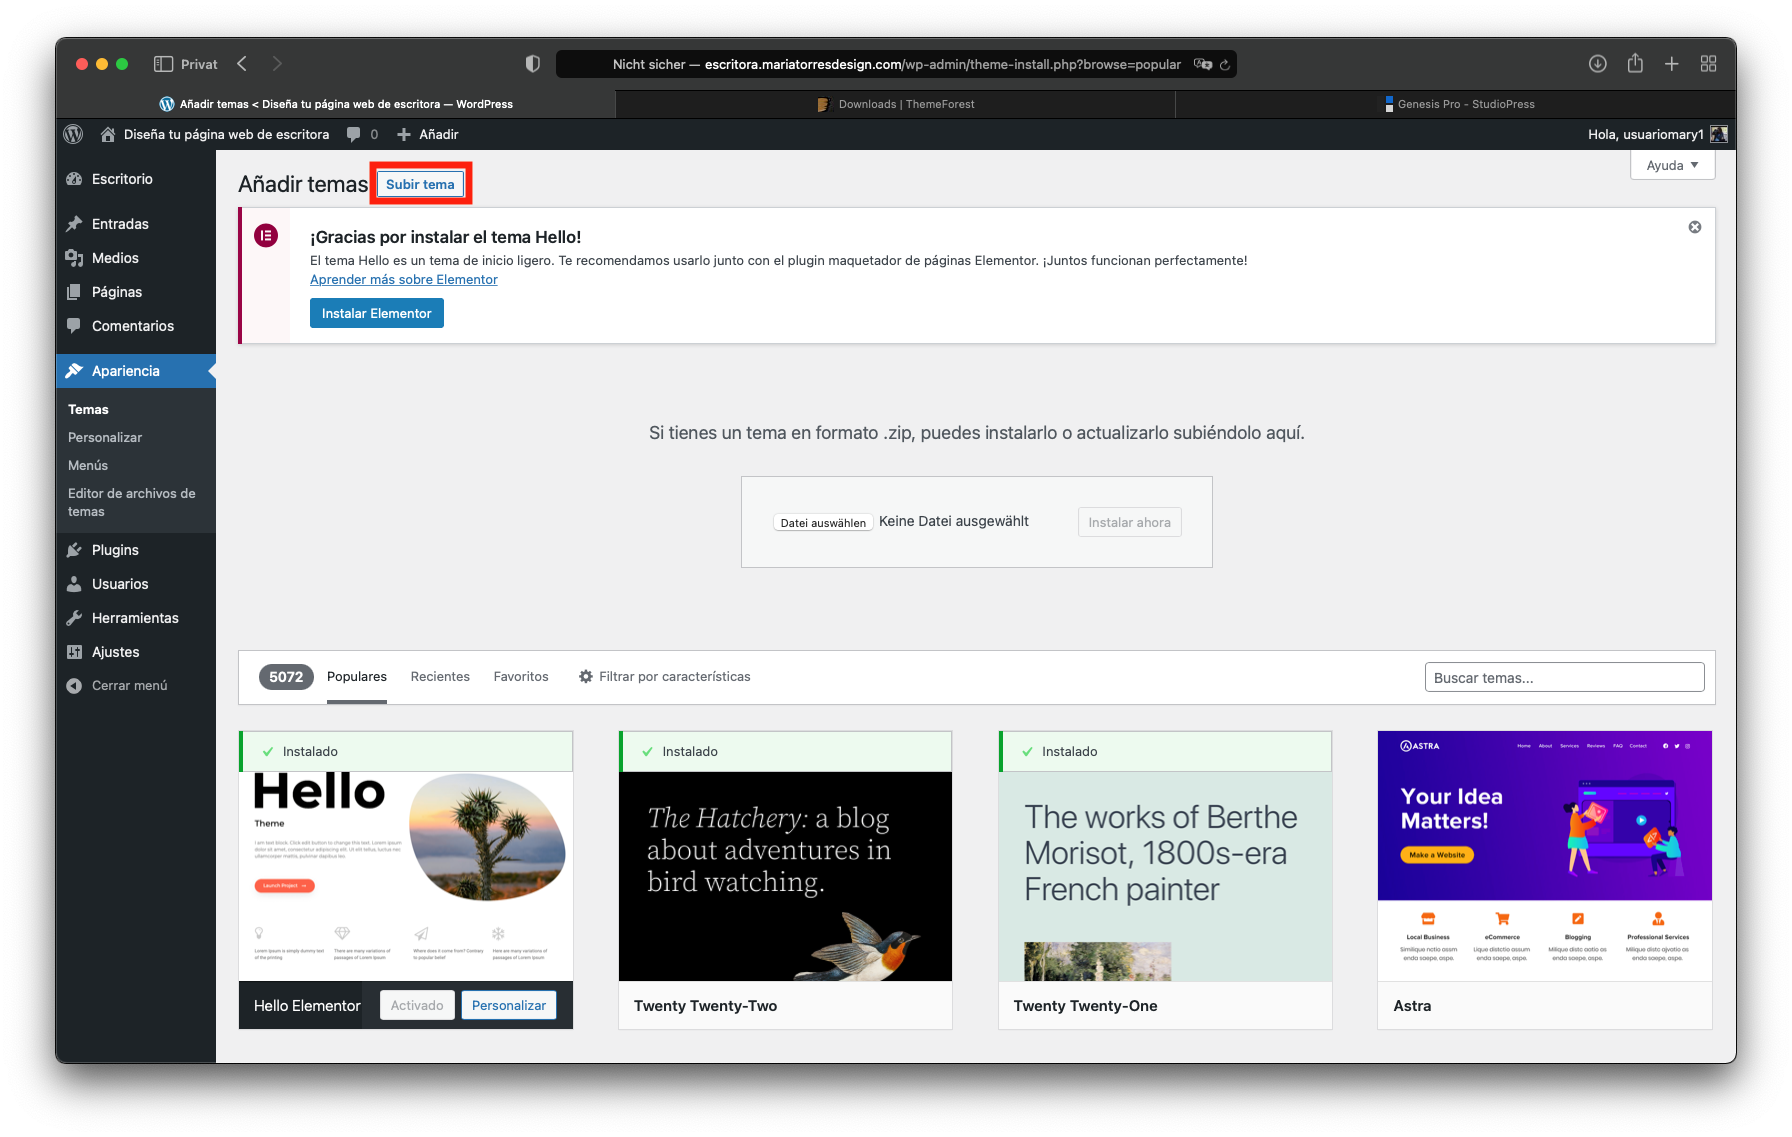
Task: Click Instalar Elementor button
Action: [x=377, y=313]
